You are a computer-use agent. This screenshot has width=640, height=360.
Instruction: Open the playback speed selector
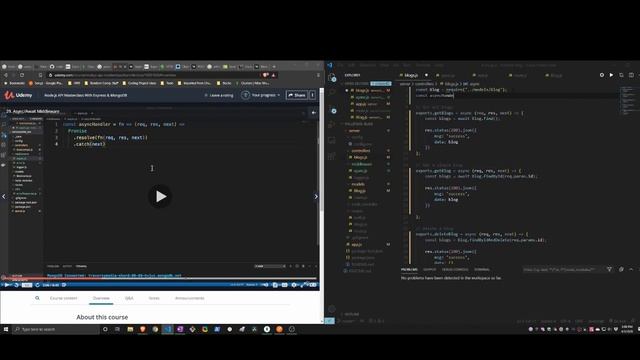tap(27, 285)
